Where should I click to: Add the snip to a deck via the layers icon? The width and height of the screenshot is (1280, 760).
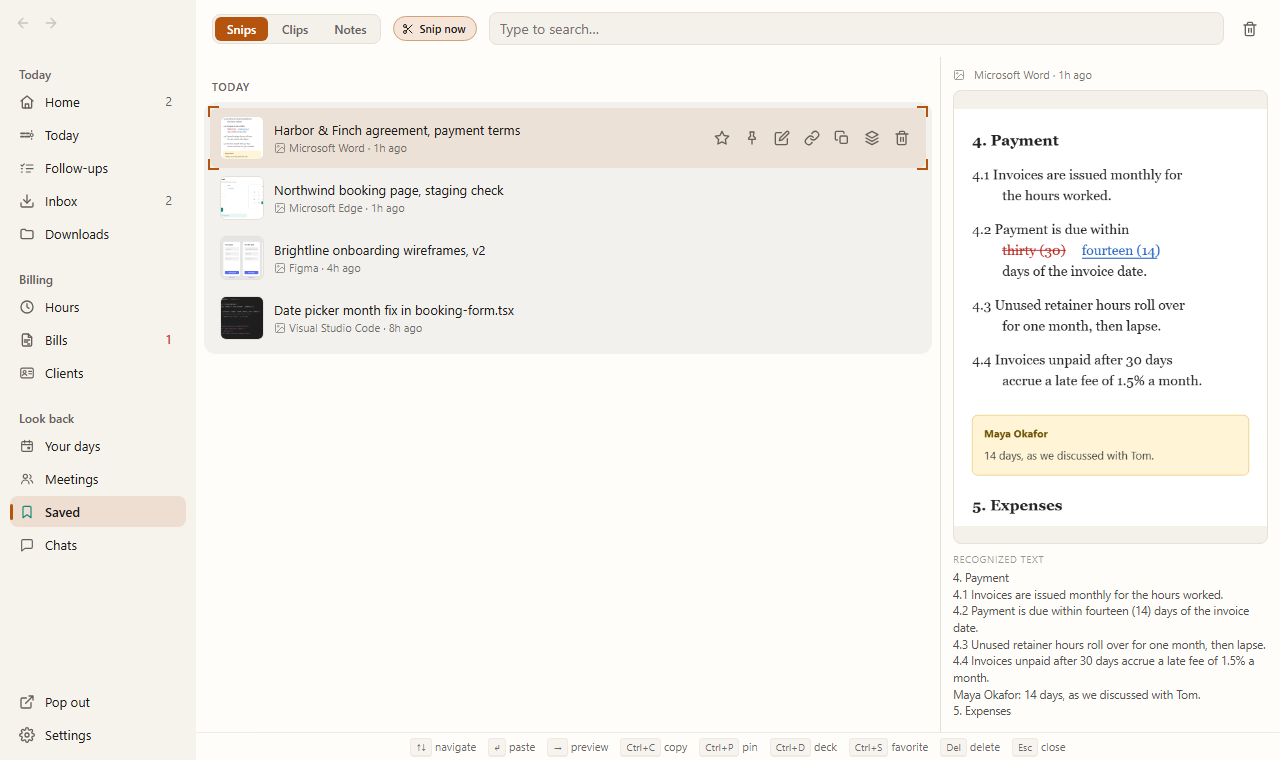(872, 138)
